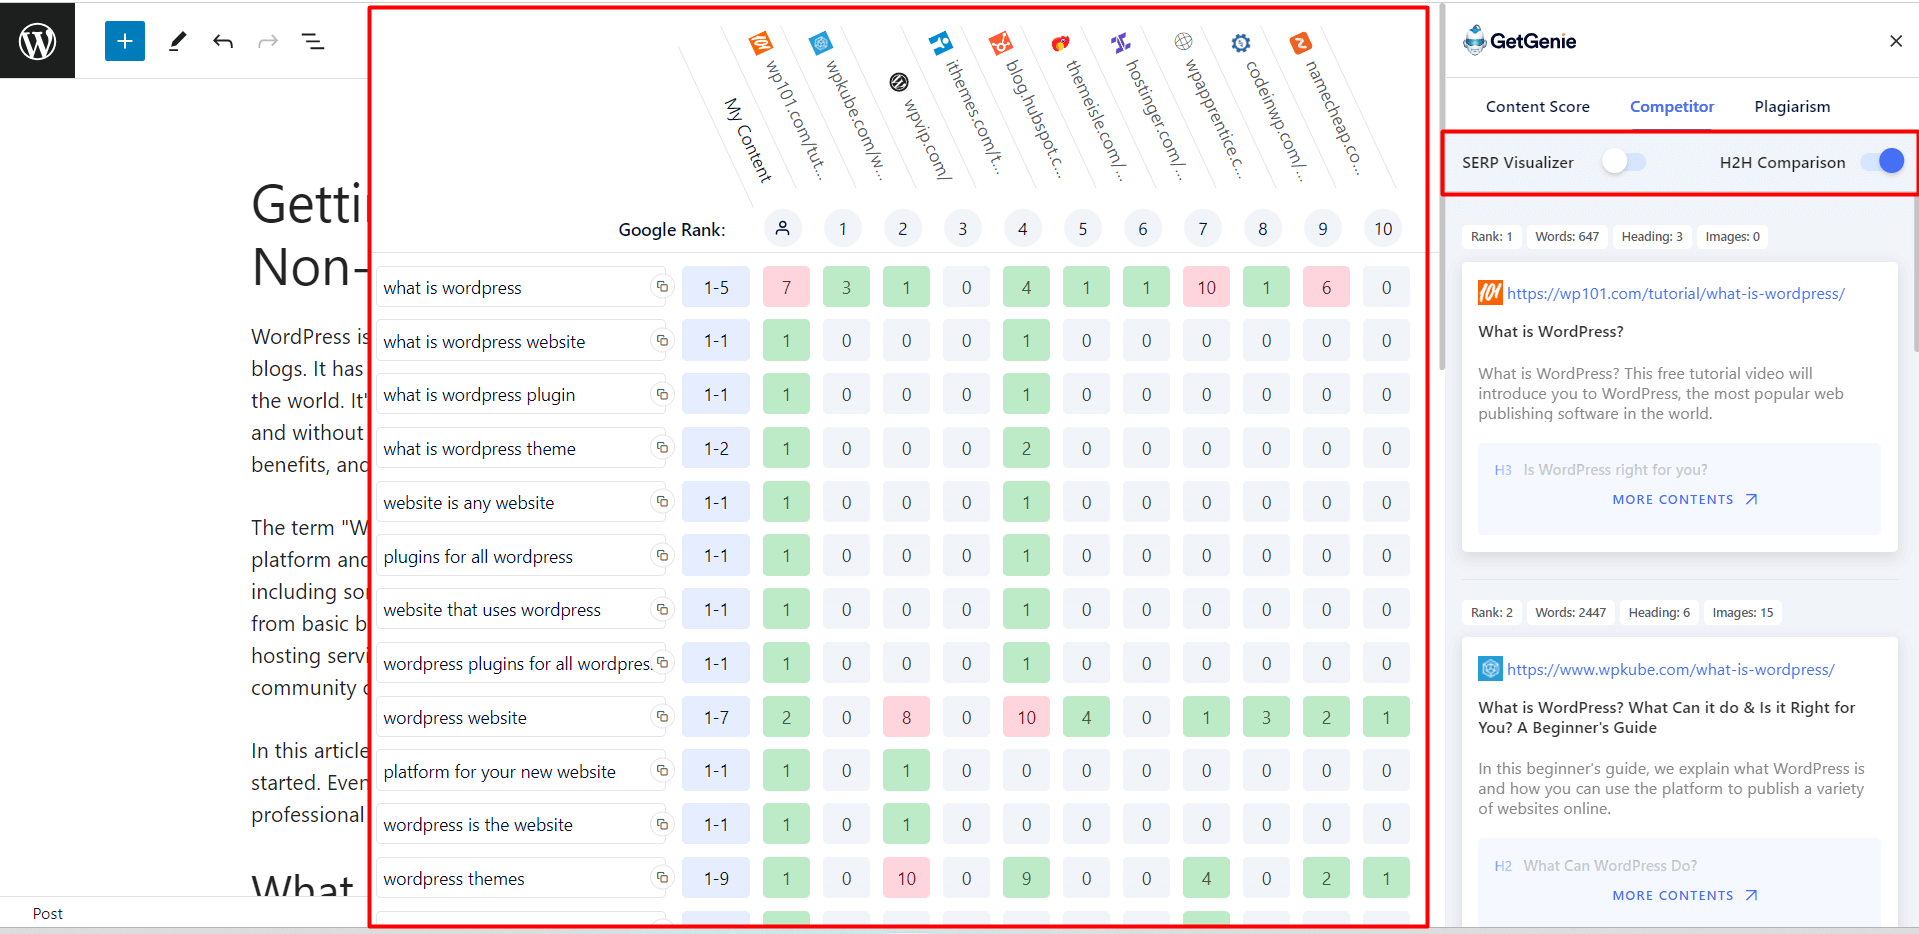Copy the keyword 'platform for your new website'
This screenshot has height=934, width=1919.
(x=662, y=771)
